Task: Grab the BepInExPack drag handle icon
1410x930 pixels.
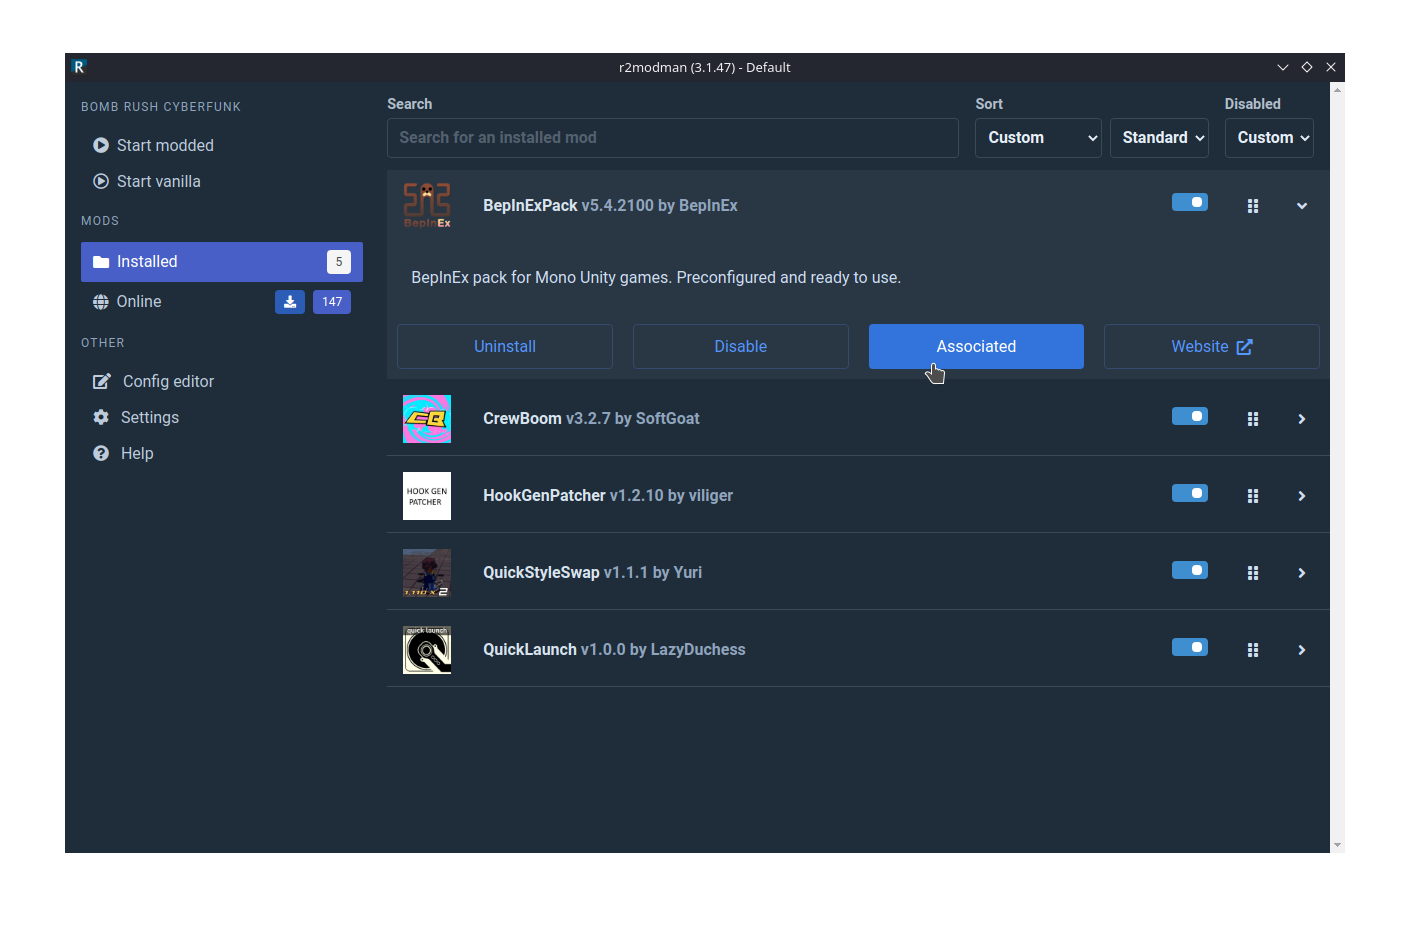Action: coord(1253,206)
